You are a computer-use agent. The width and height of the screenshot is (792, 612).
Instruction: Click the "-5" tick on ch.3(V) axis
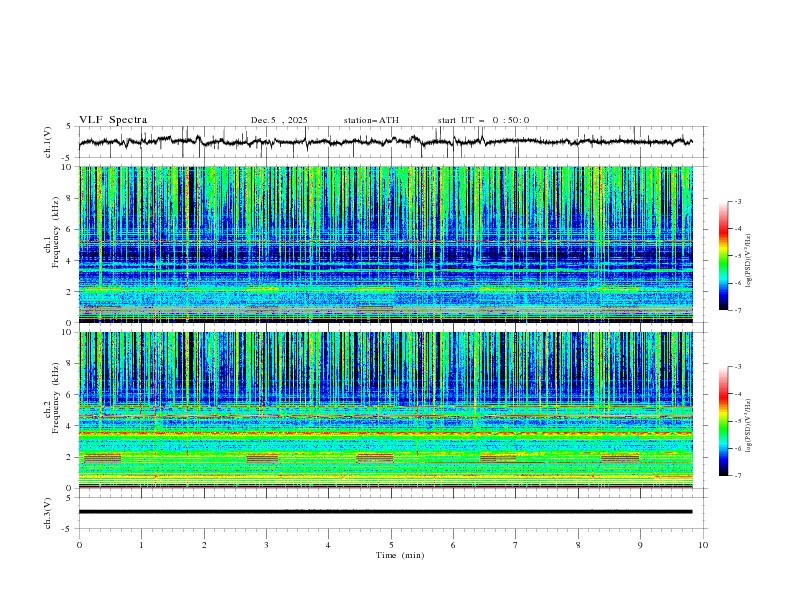tap(68, 529)
